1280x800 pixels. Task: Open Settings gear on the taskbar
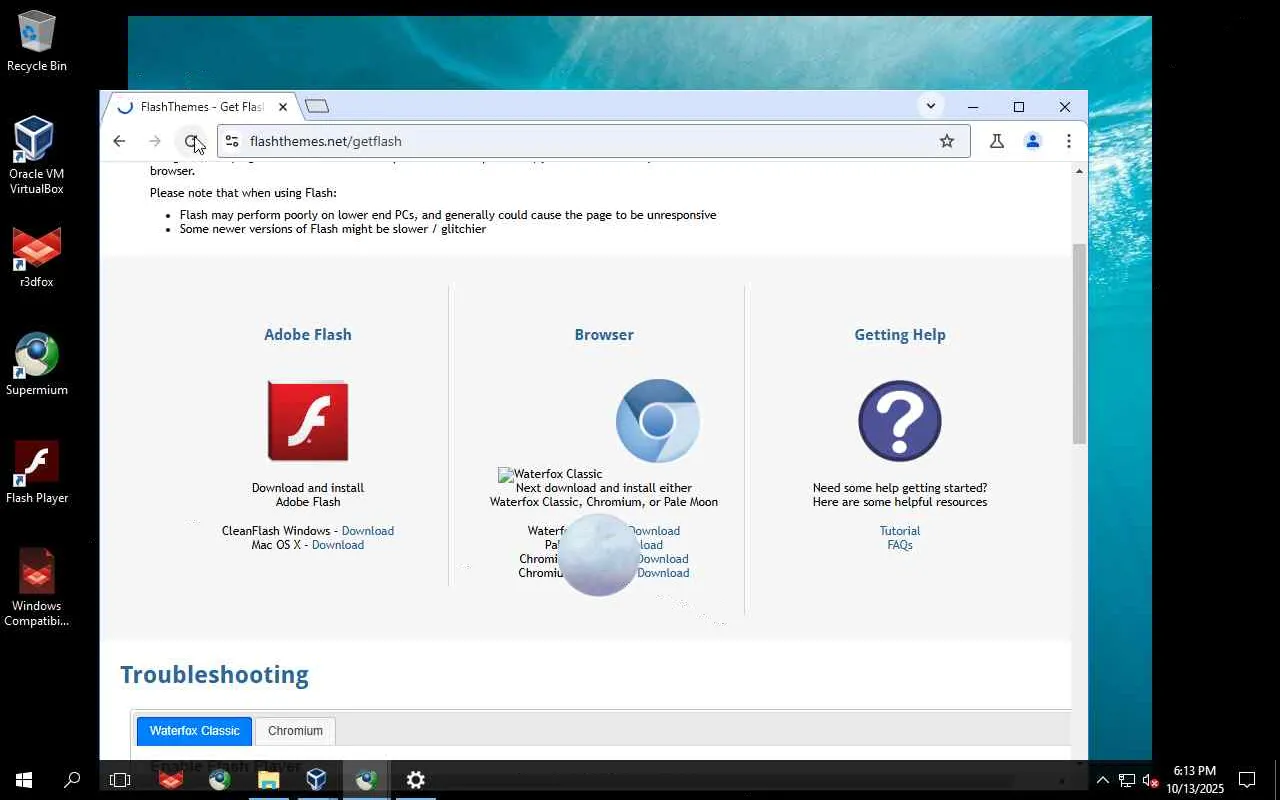416,780
